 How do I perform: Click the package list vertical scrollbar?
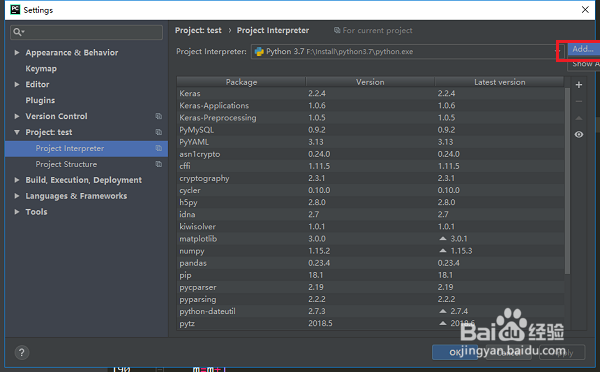pyautogui.click(x=567, y=181)
